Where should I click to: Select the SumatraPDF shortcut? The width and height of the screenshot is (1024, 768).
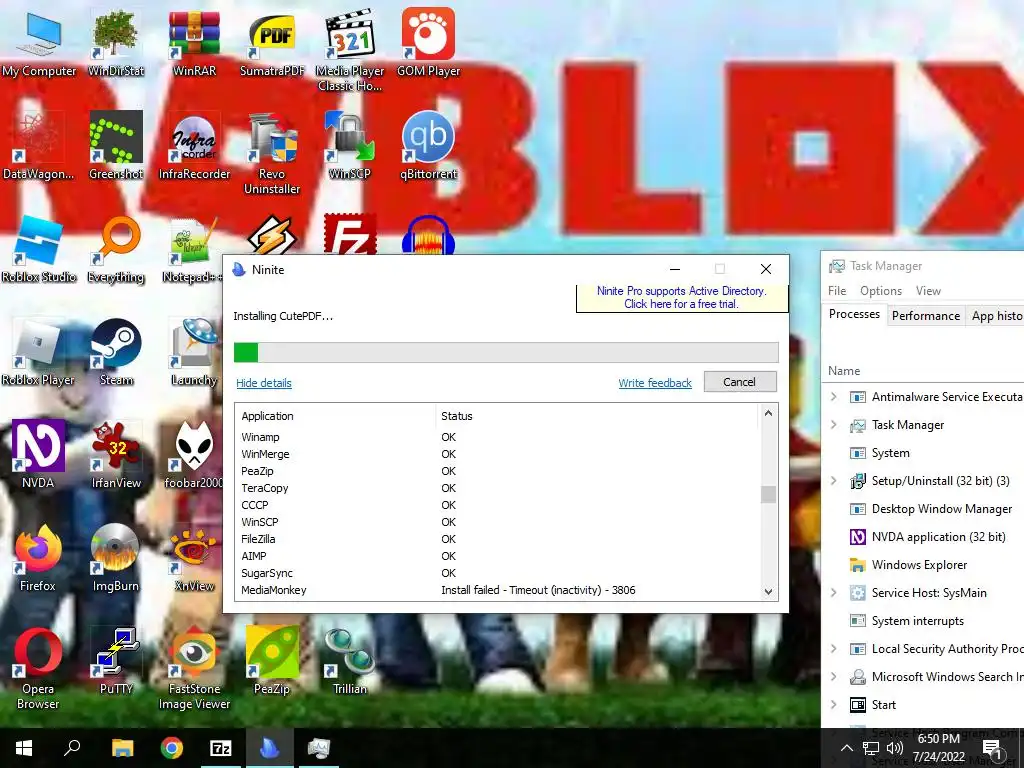[x=272, y=44]
